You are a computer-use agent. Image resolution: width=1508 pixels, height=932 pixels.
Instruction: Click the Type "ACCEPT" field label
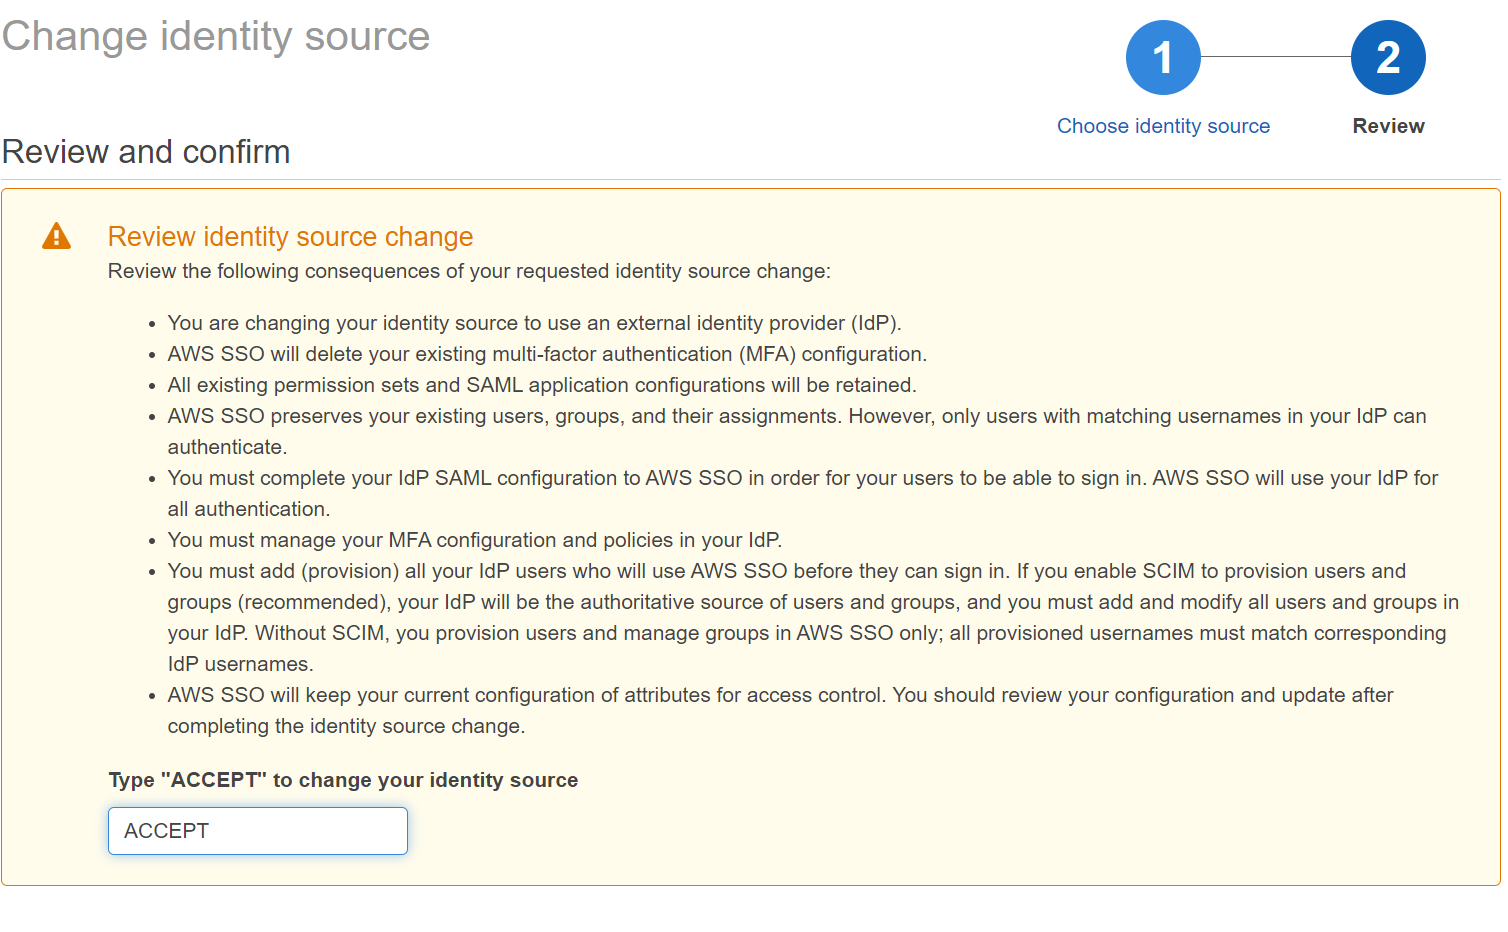[x=343, y=780]
